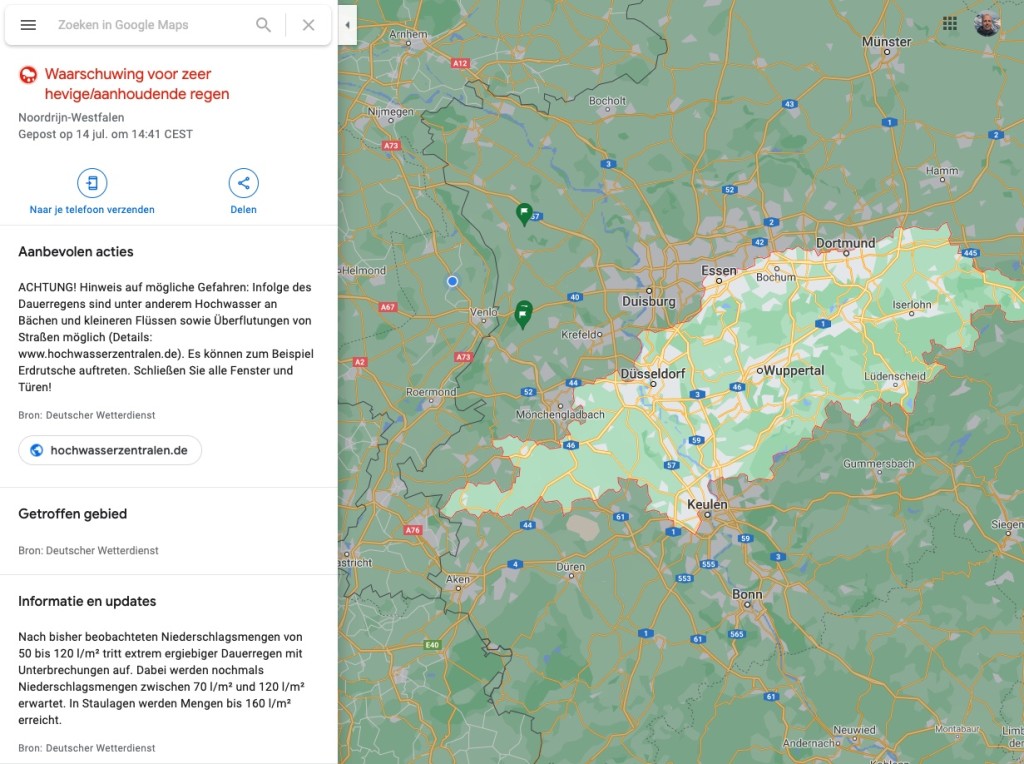Click the Neuwied town label
This screenshot has width=1024, height=764.
point(854,729)
